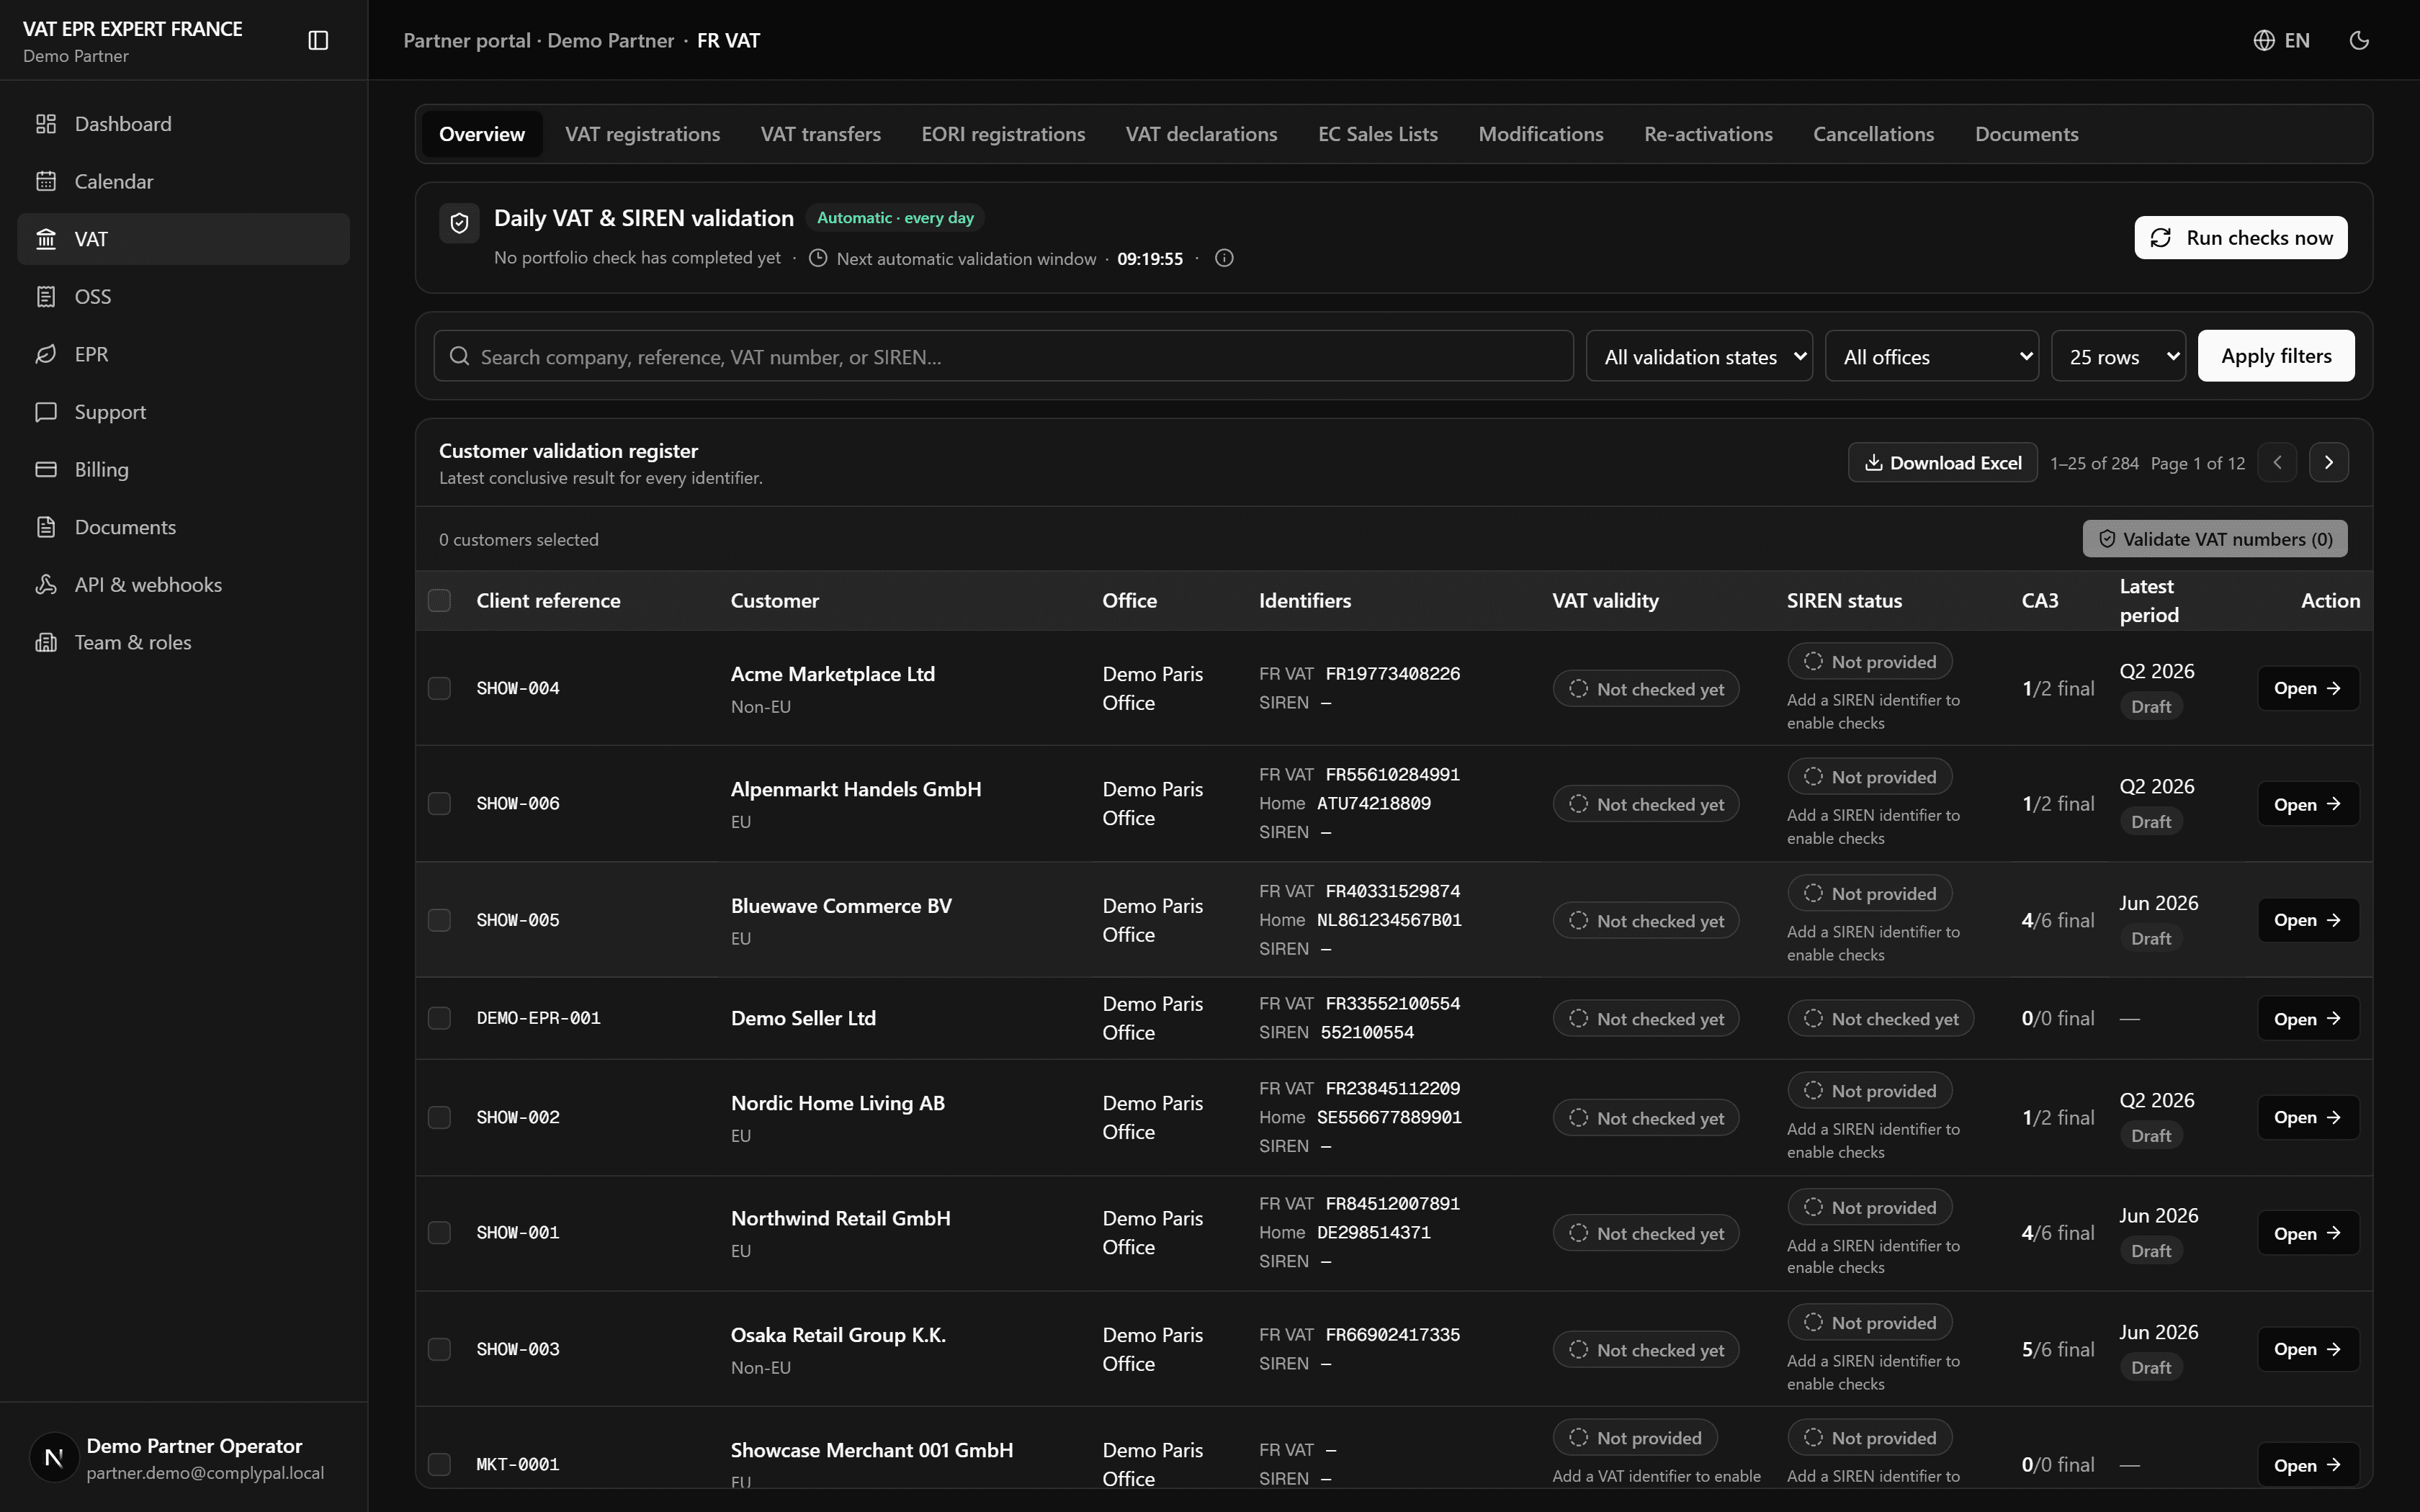Screen dimensions: 2420x1512
Task: Switch to the VAT transfers tab
Action: (820, 134)
